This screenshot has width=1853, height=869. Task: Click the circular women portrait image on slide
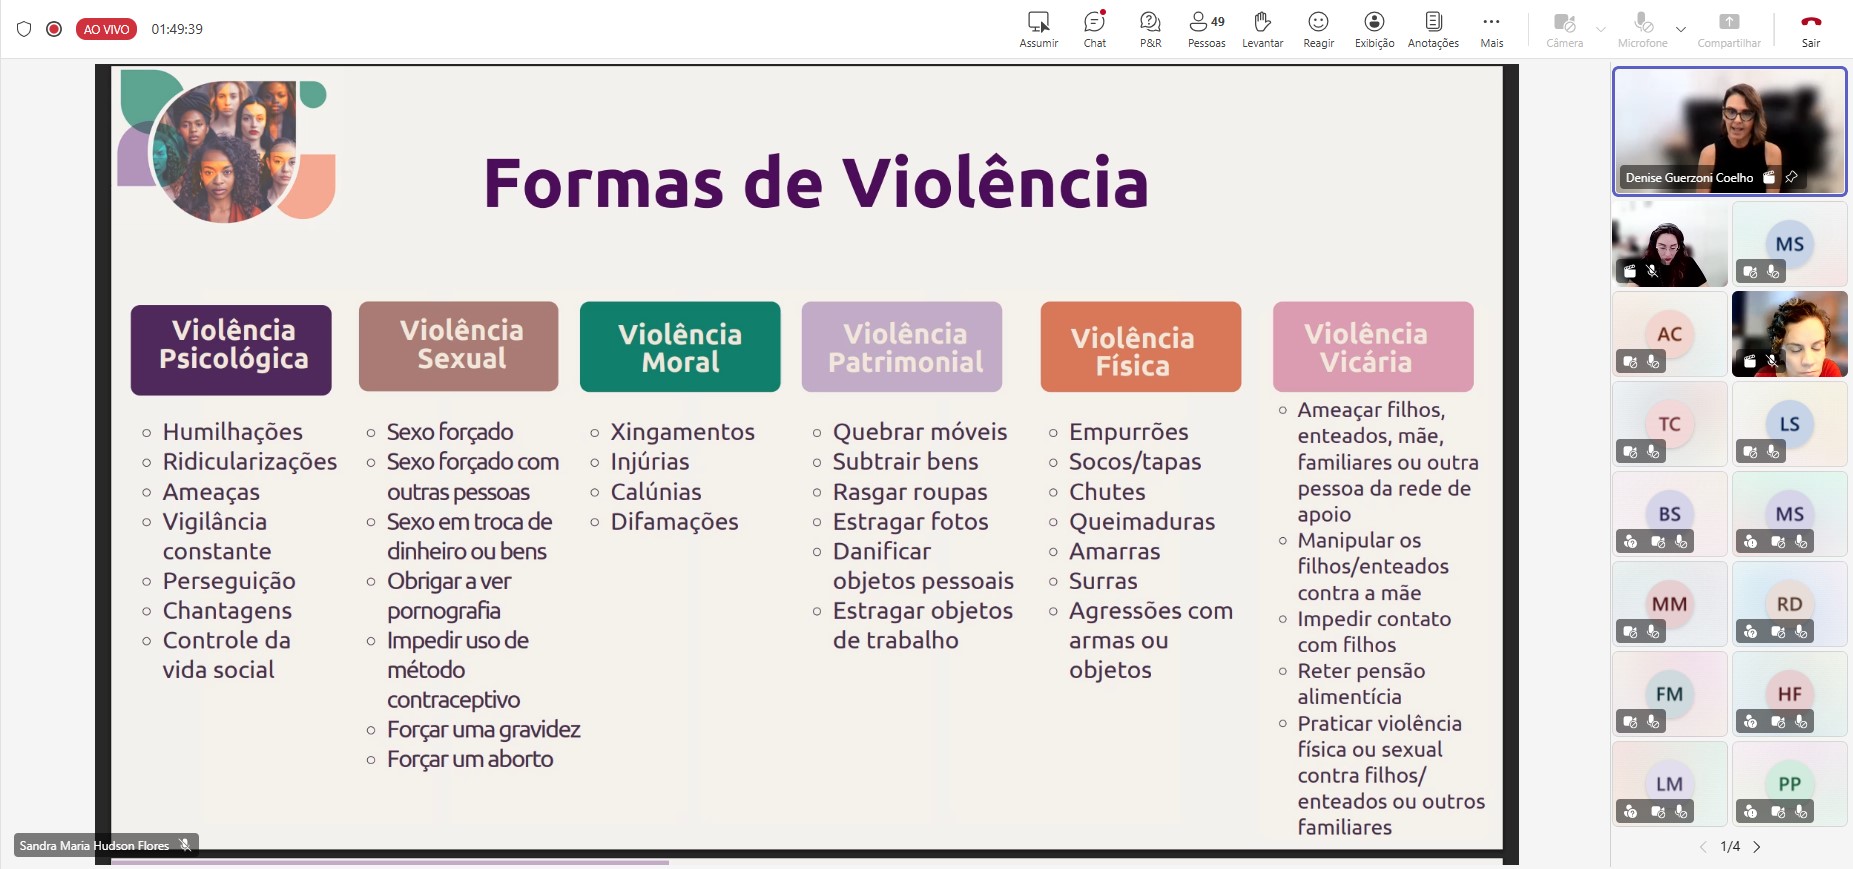point(227,149)
